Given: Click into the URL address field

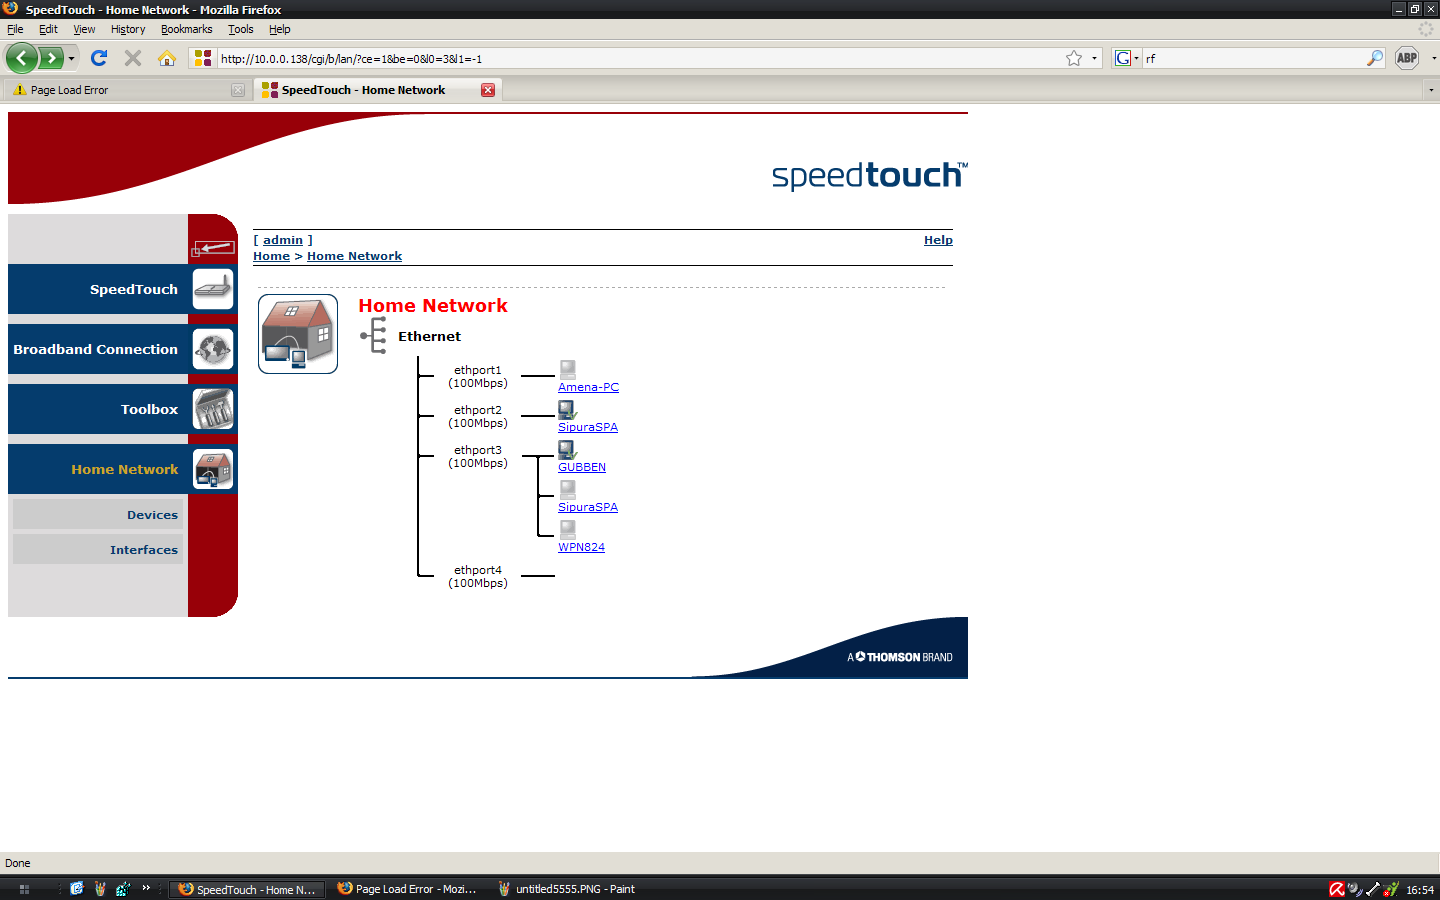Looking at the screenshot, I should click(638, 59).
